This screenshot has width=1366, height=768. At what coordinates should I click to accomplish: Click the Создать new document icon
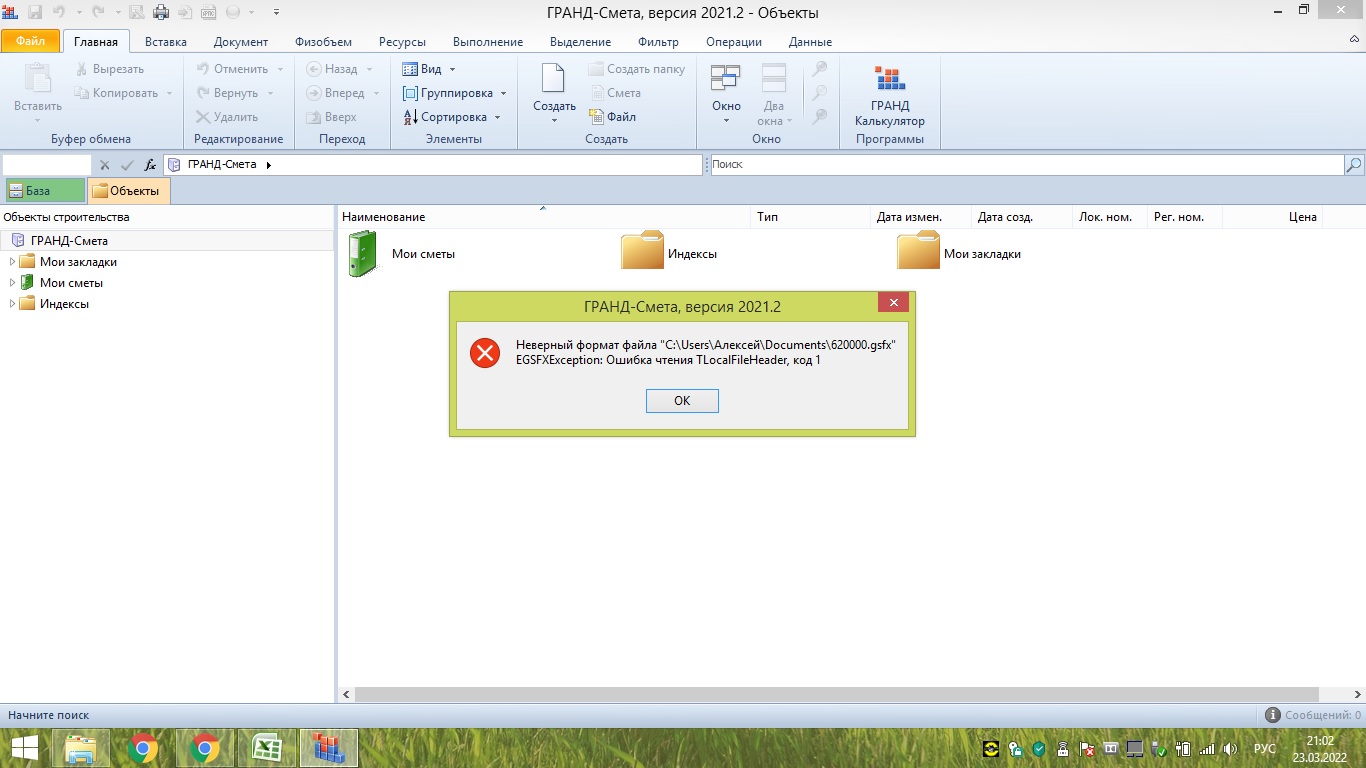[x=554, y=78]
